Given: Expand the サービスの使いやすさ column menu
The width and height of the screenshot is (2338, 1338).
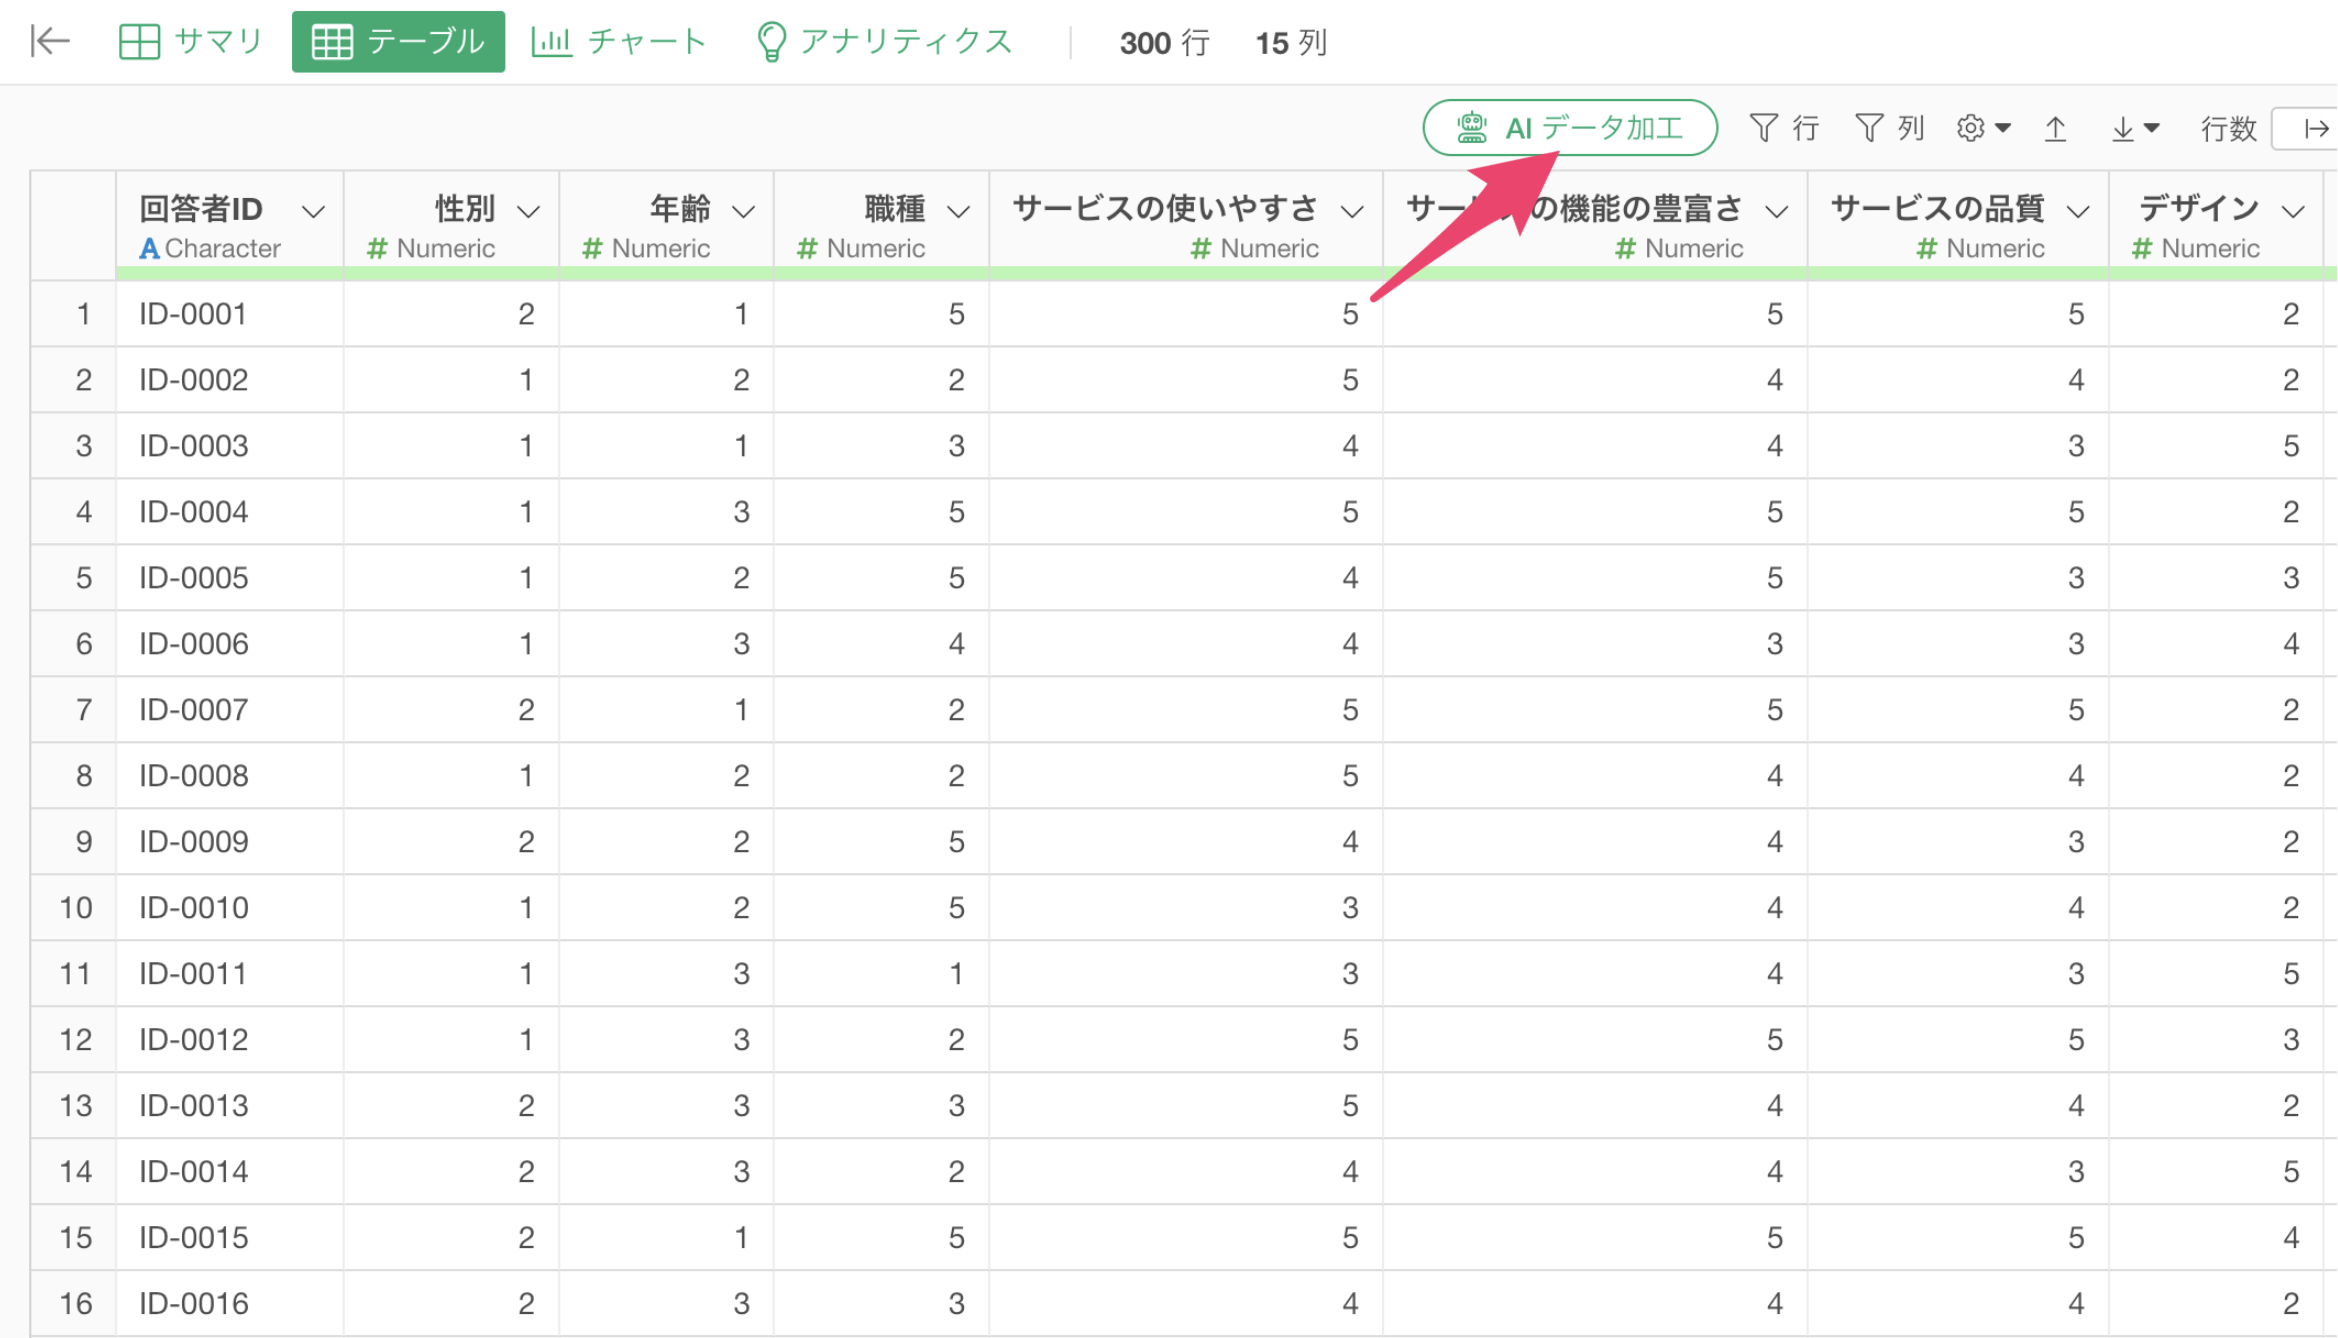Looking at the screenshot, I should point(1352,211).
